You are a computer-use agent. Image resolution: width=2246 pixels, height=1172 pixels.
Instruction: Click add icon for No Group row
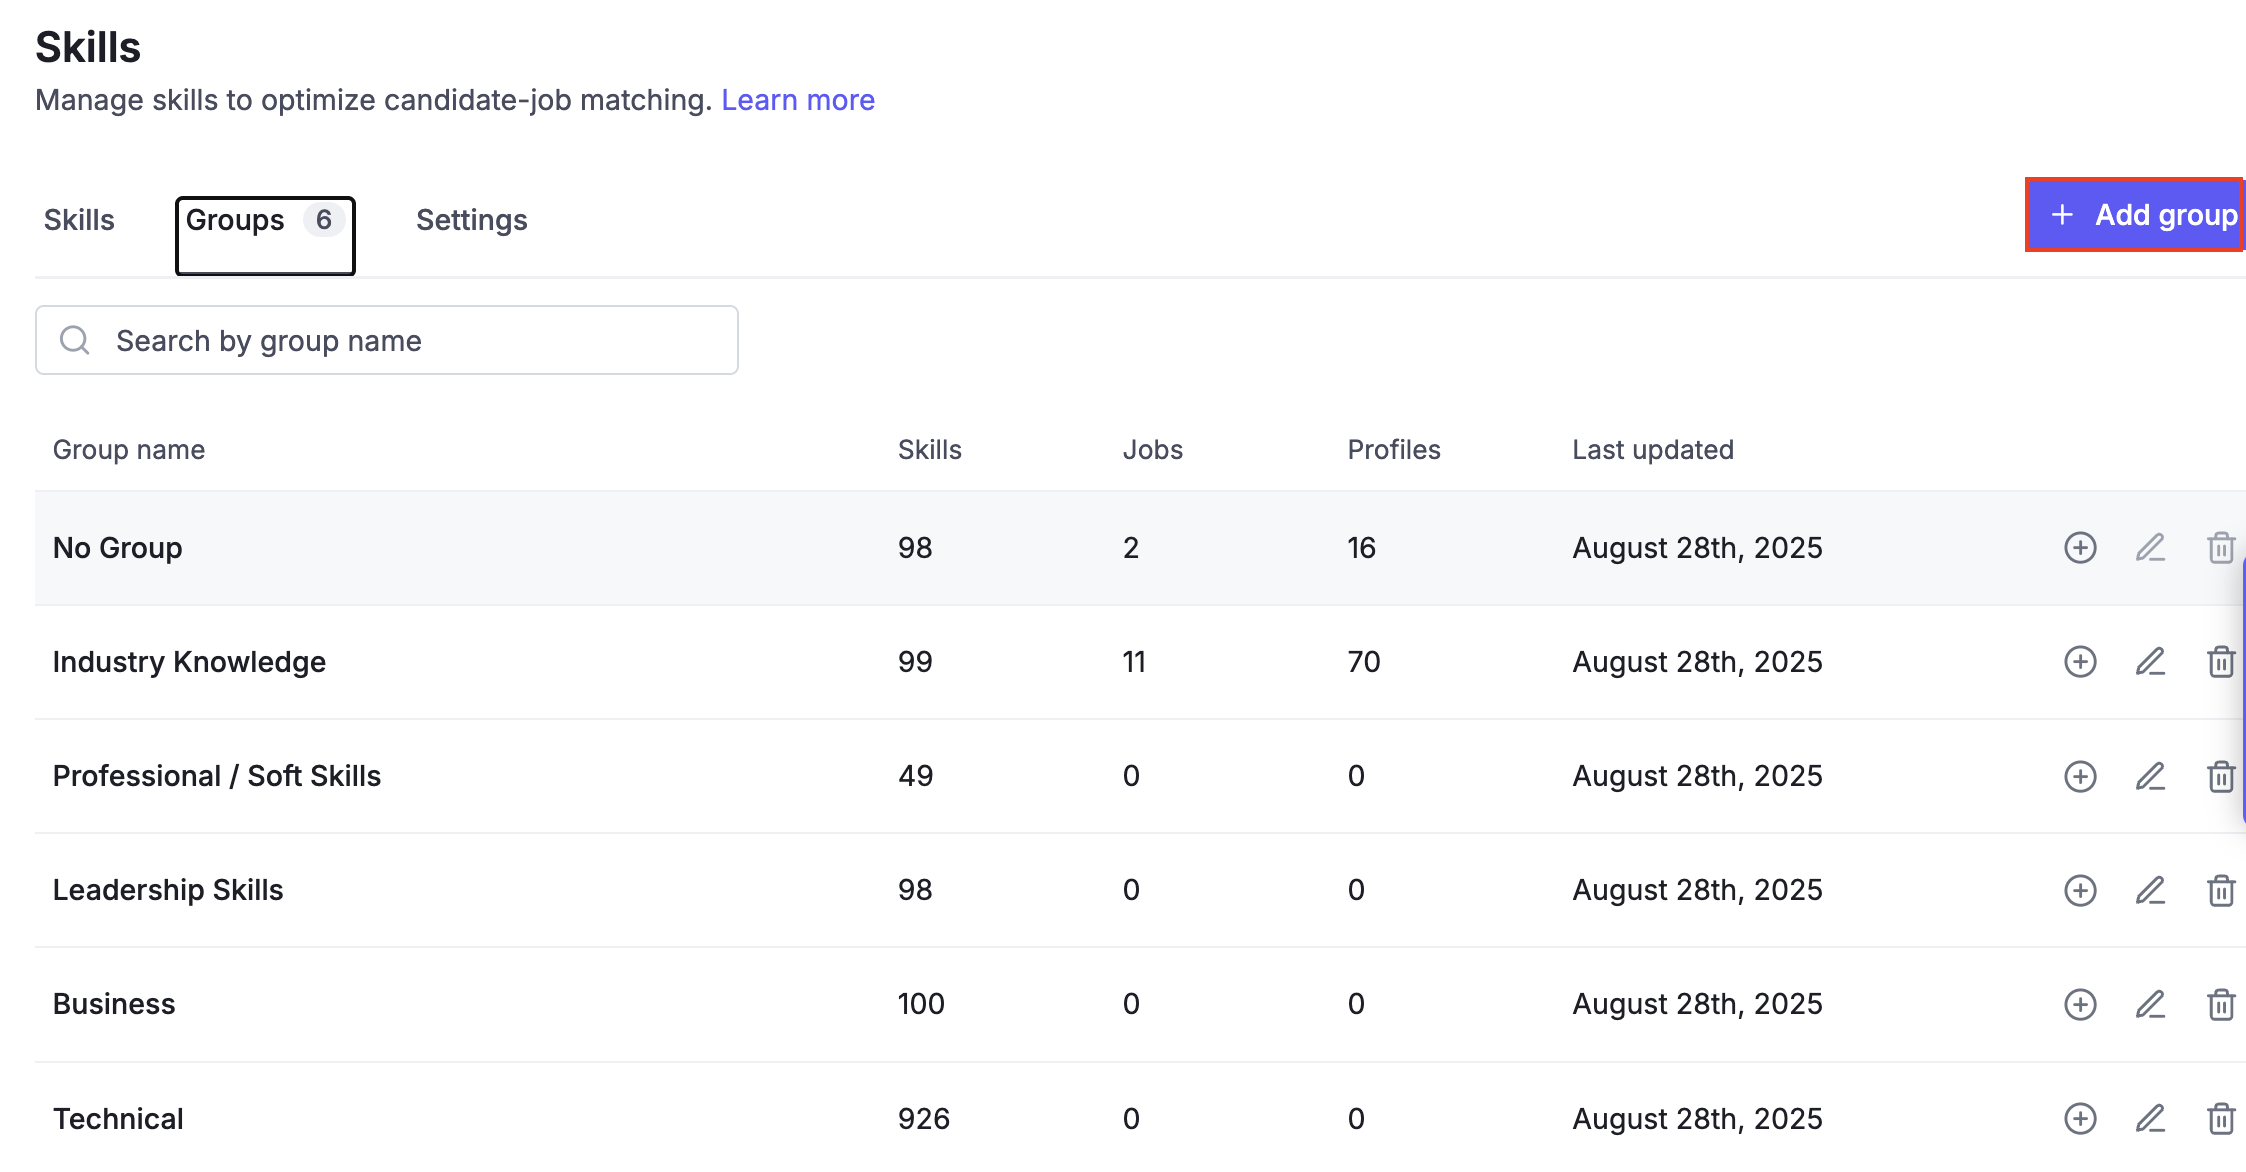coord(2080,548)
